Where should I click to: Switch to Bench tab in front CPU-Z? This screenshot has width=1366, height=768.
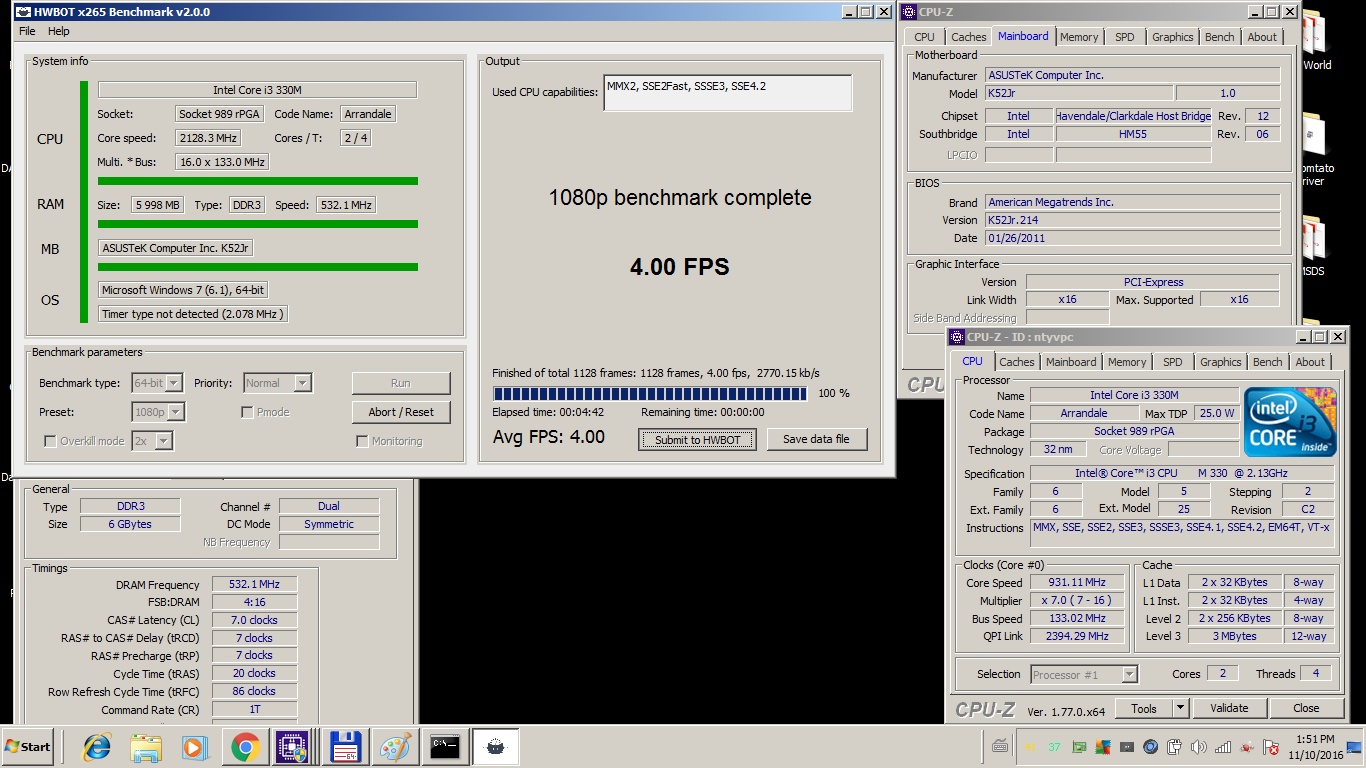[x=1268, y=362]
